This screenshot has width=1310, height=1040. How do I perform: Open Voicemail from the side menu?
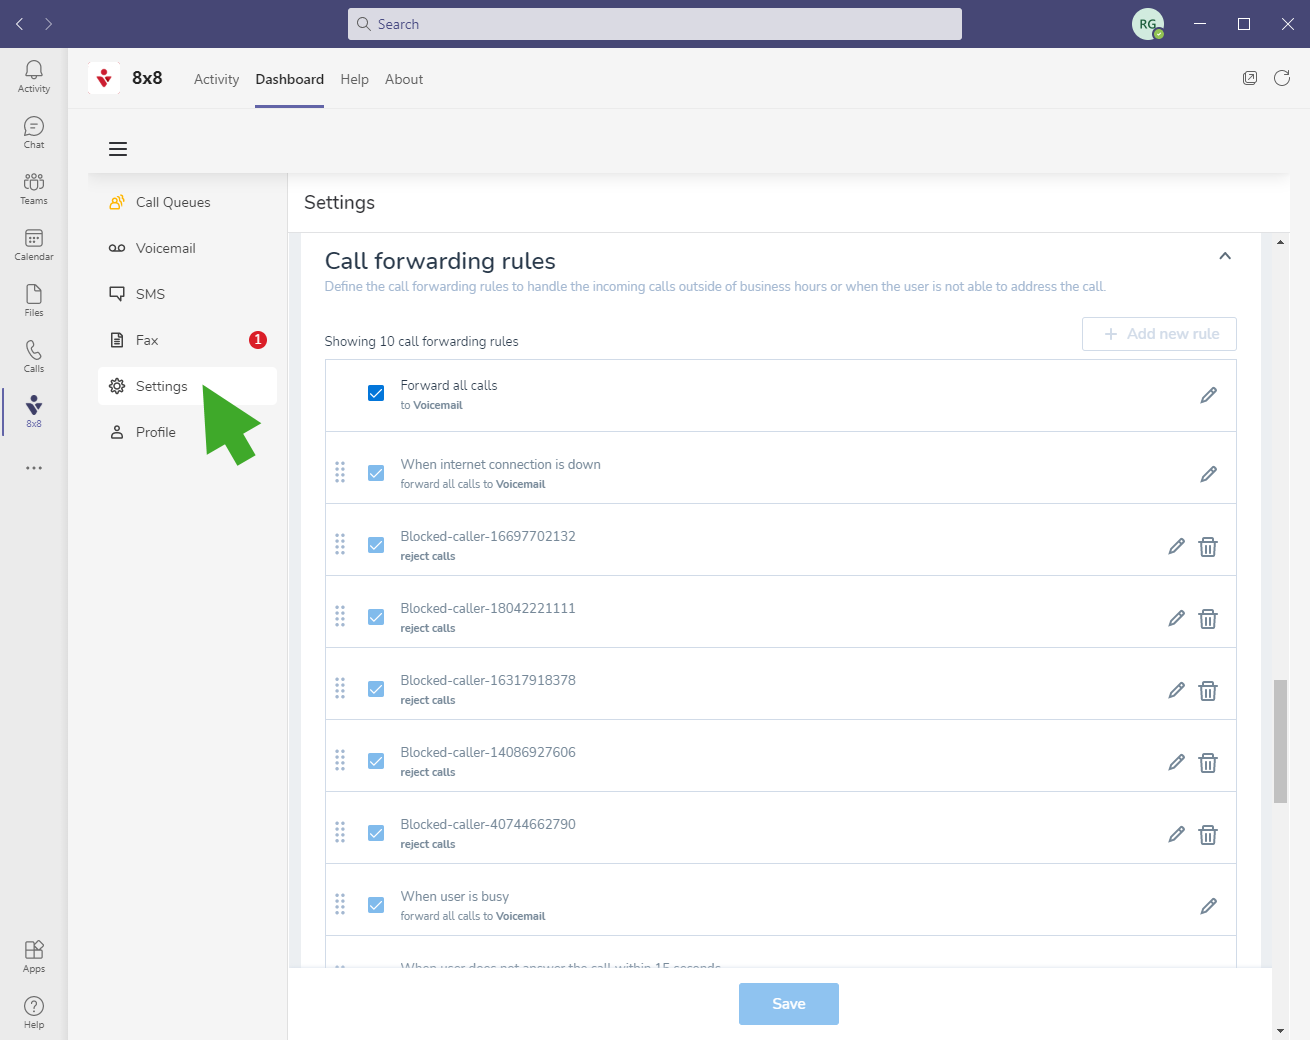click(x=165, y=248)
